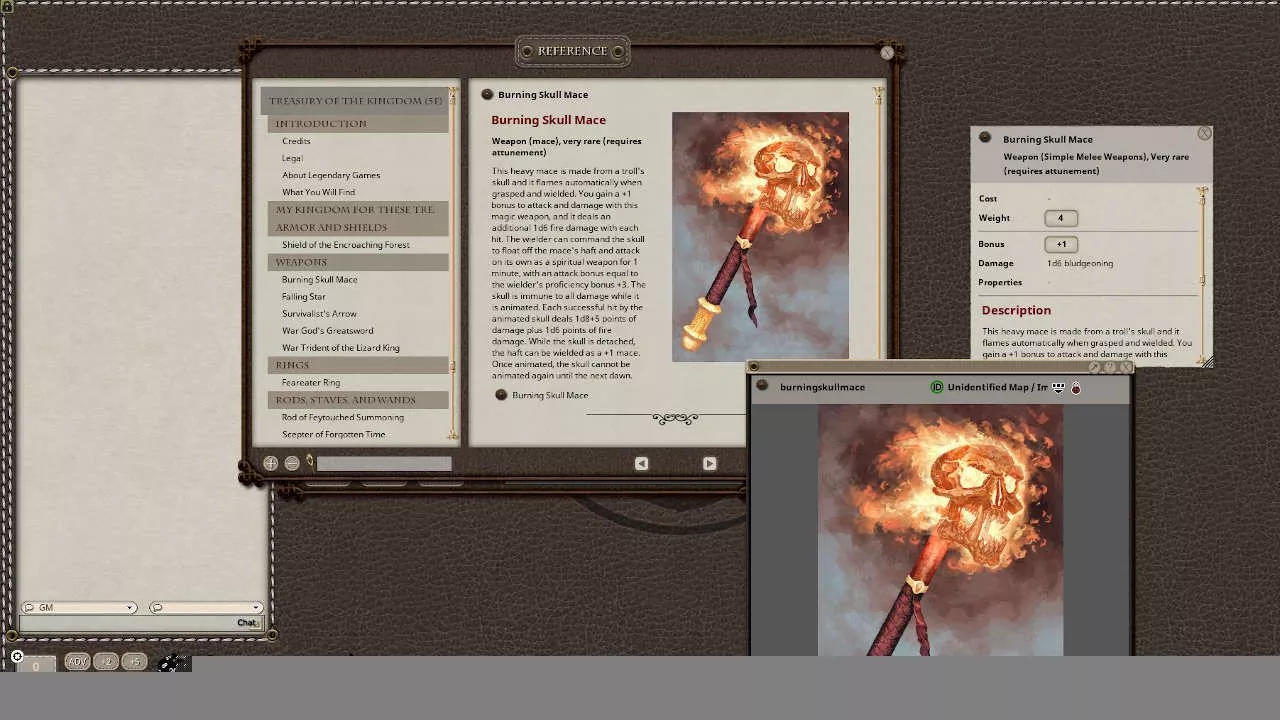Click the Damage text 1d6 bludgeoning
The height and width of the screenshot is (720, 1280).
(1080, 263)
